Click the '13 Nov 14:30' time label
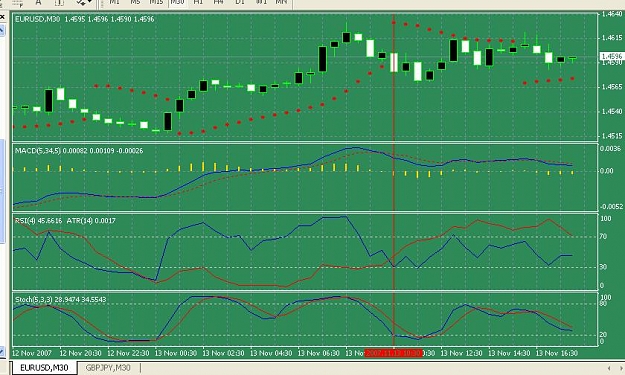 [x=509, y=353]
